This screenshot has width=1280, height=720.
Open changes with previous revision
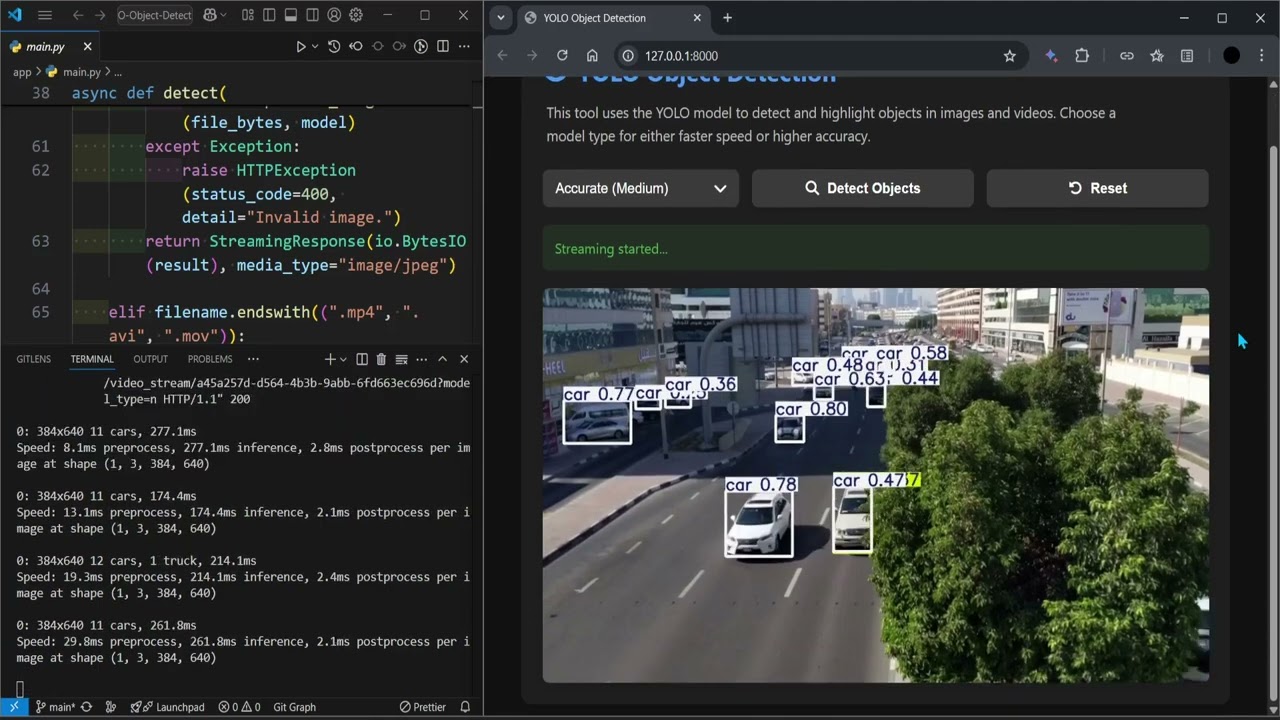tap(356, 46)
